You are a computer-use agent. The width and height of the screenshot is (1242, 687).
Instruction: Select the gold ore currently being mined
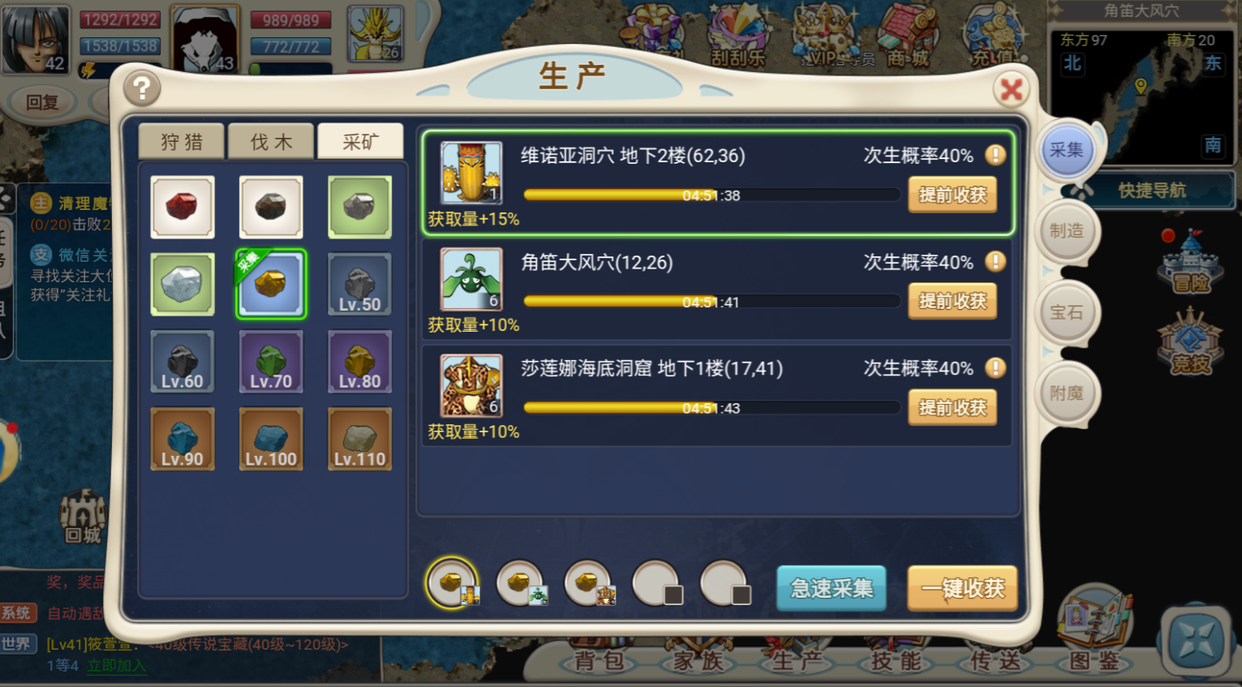[271, 285]
